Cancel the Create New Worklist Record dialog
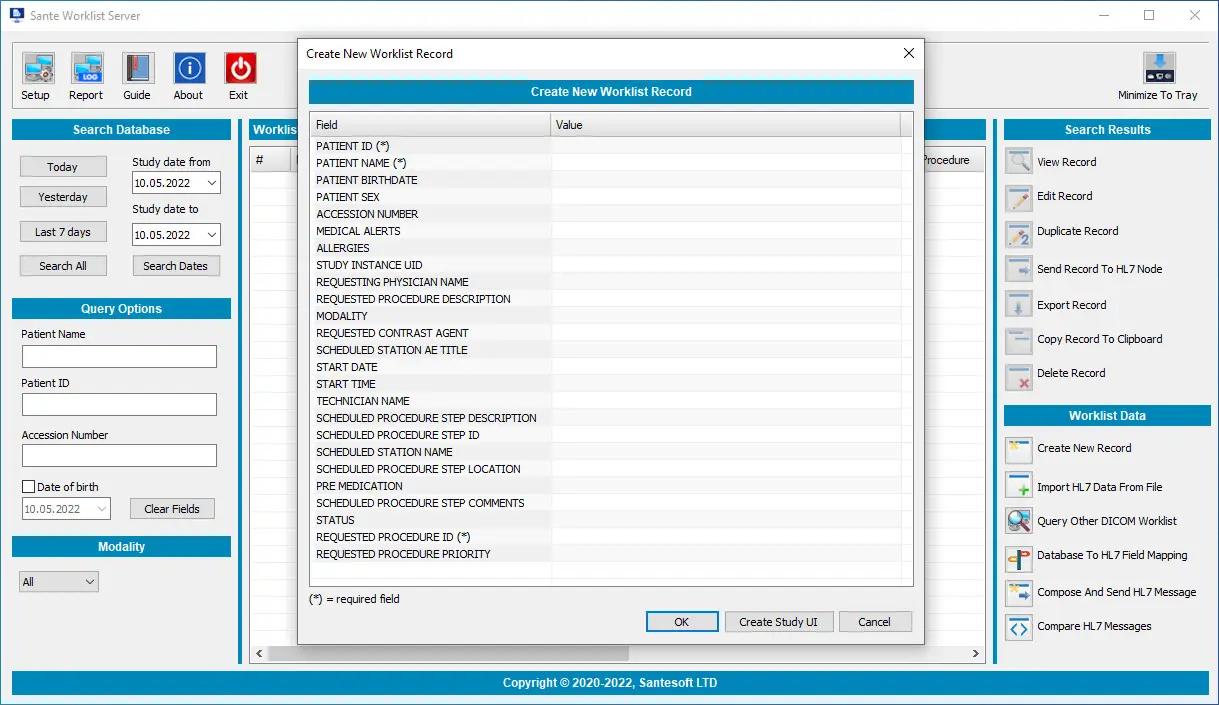 (x=873, y=622)
